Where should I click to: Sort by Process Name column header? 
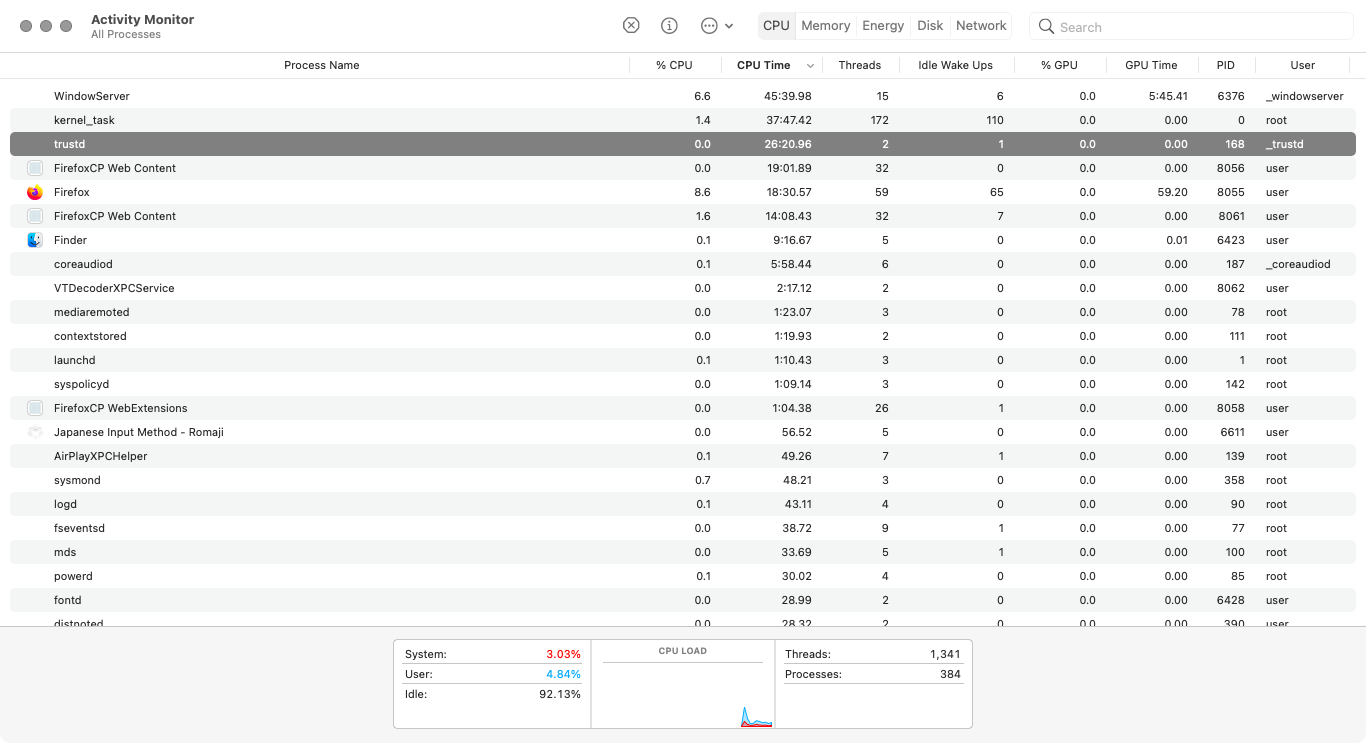click(x=321, y=65)
